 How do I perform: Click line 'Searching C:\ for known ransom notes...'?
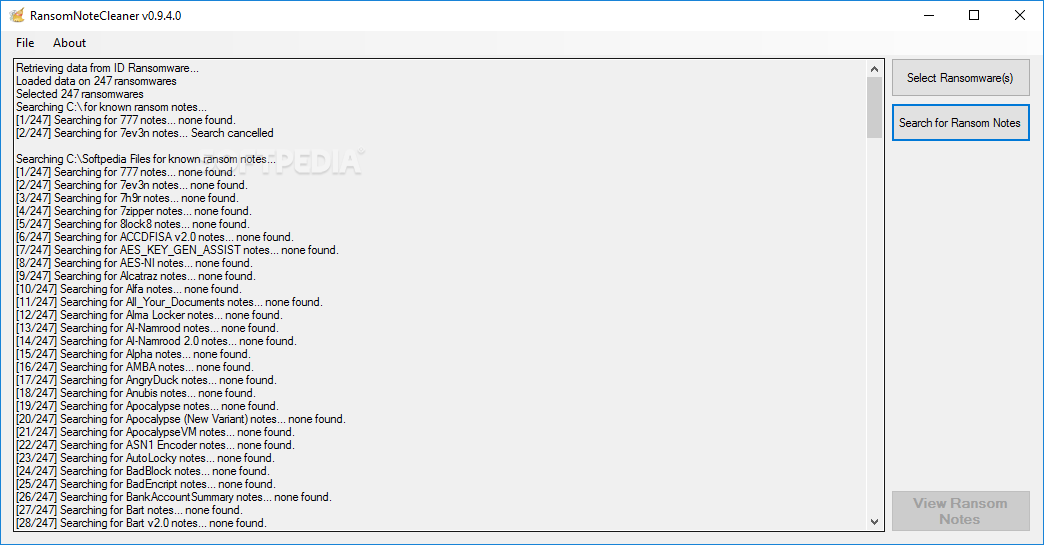[x=111, y=107]
